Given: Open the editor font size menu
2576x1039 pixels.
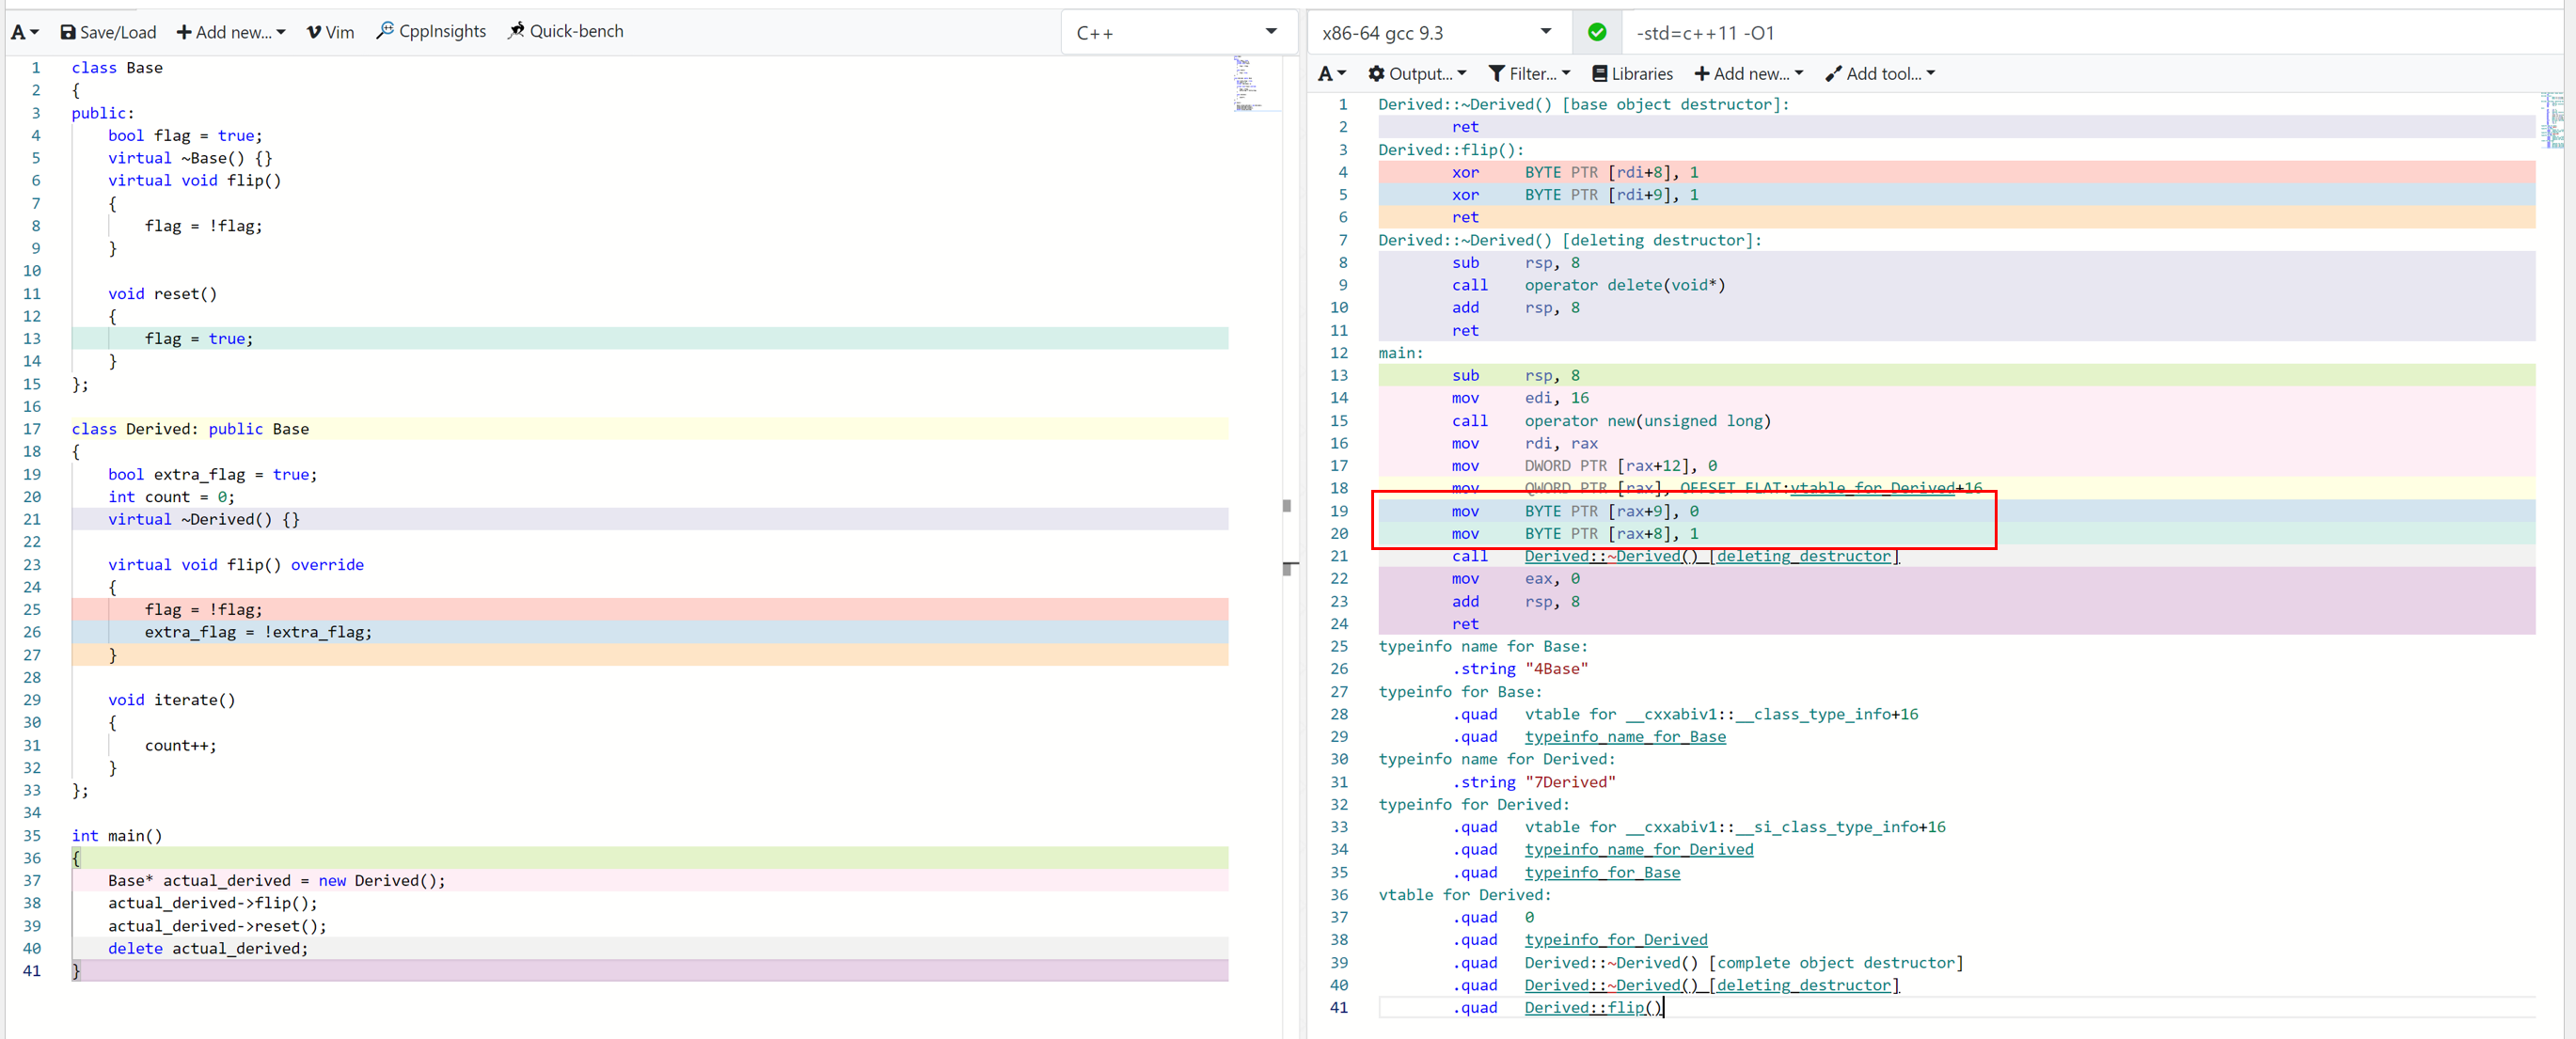Looking at the screenshot, I should click(x=24, y=32).
